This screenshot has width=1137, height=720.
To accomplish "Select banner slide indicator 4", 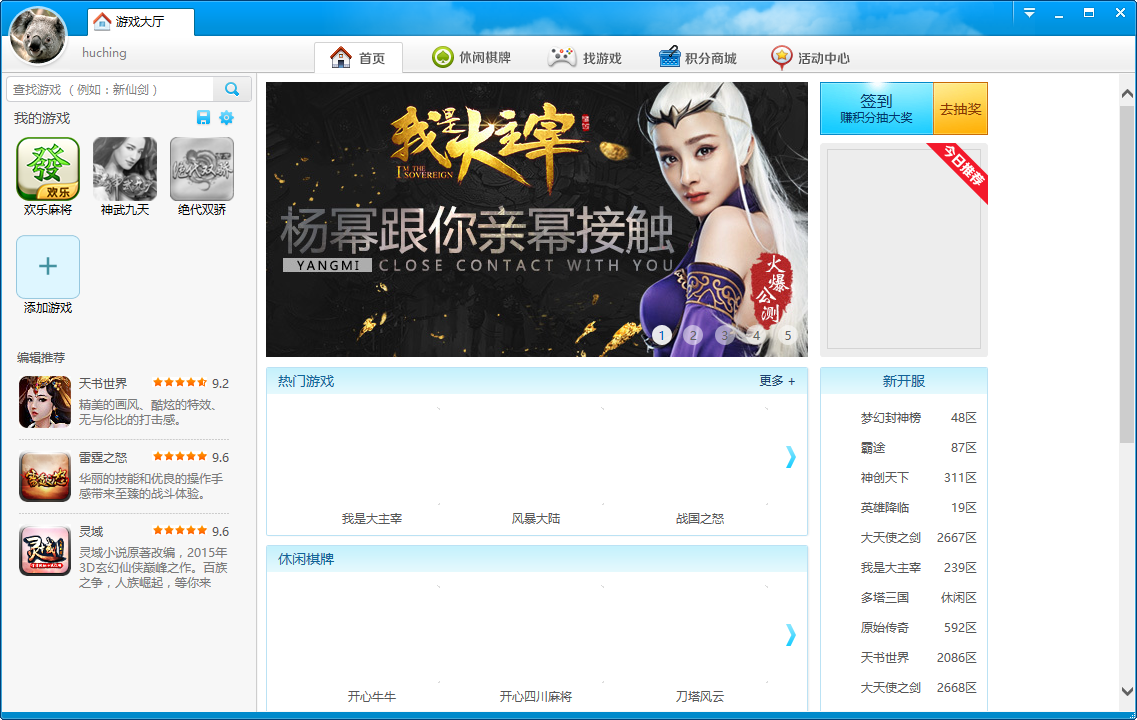I will pyautogui.click(x=756, y=335).
